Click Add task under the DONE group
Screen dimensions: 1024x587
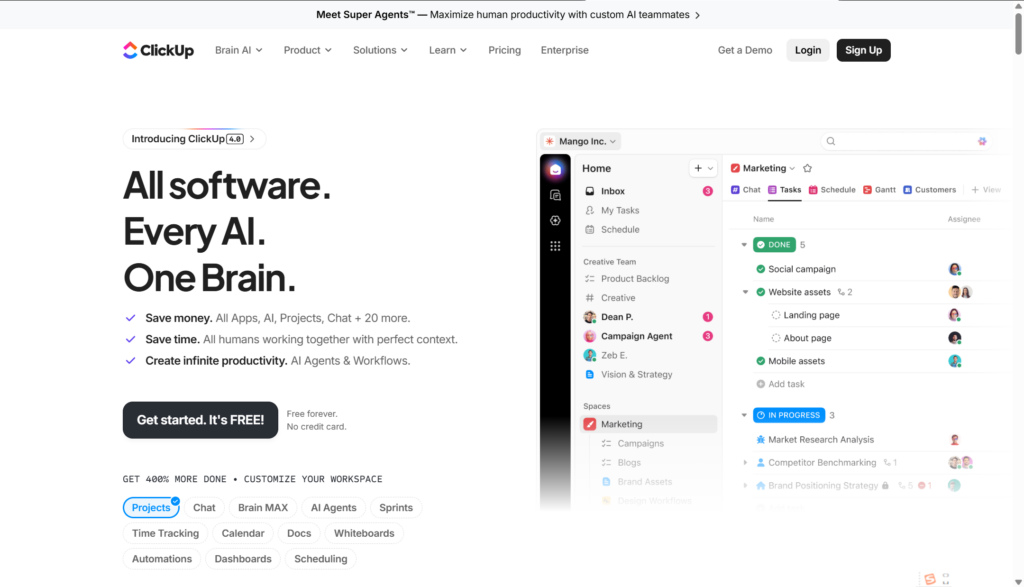780,384
